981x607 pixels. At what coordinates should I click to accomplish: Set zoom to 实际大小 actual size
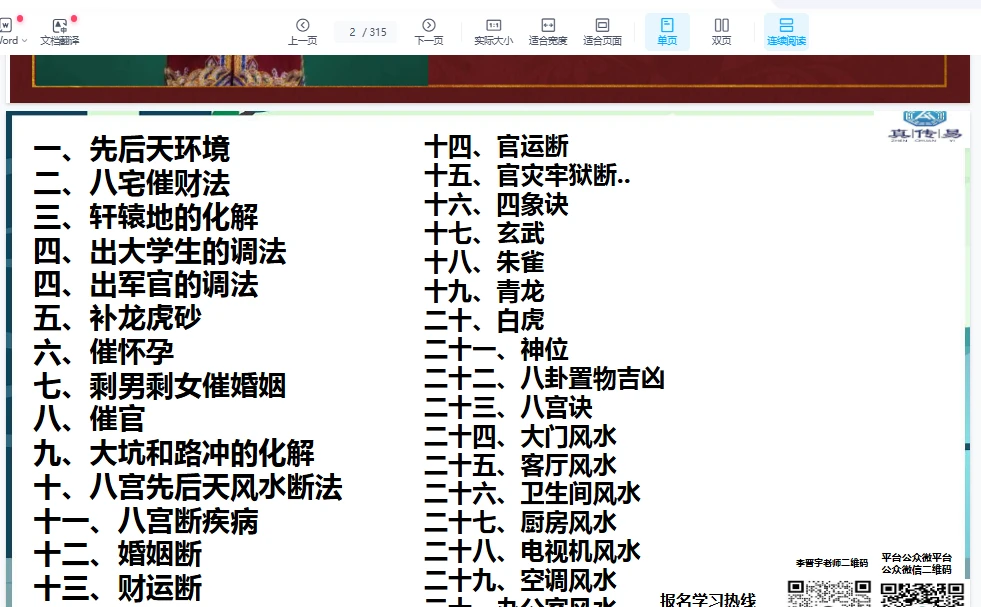pos(493,32)
